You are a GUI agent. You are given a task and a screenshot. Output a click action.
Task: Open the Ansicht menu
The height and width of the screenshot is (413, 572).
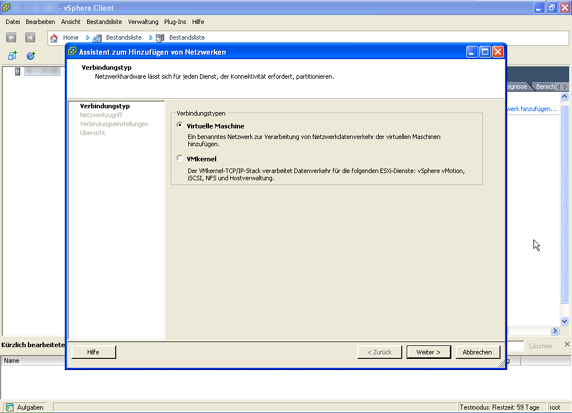[71, 22]
